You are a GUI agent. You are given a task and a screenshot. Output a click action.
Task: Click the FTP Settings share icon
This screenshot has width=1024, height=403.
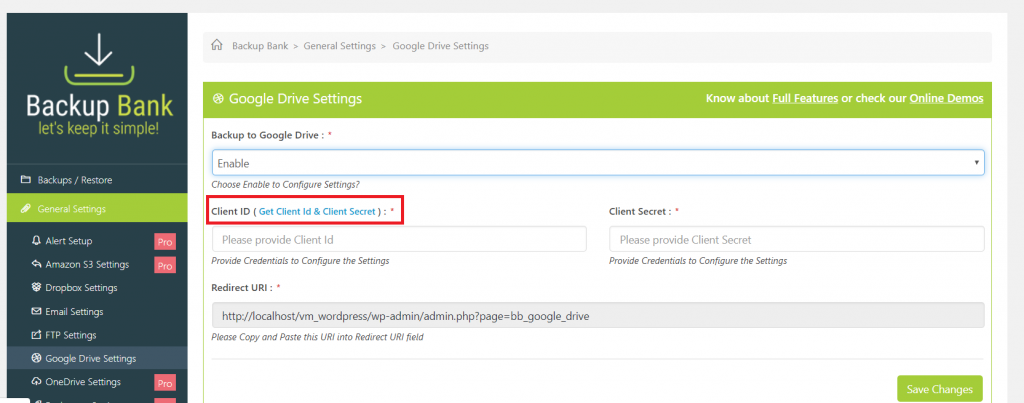click(x=37, y=335)
